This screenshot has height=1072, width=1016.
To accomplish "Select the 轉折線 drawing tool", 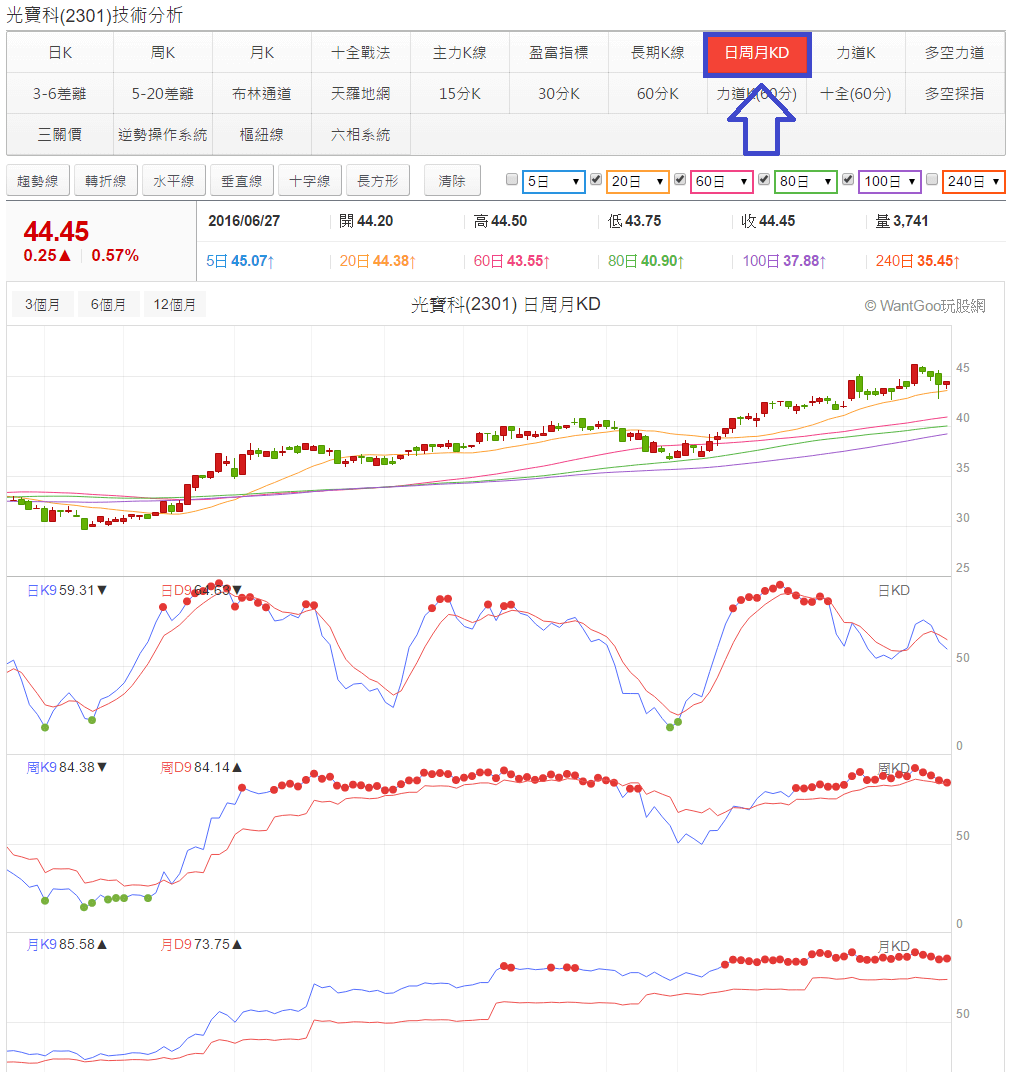I will [x=105, y=181].
